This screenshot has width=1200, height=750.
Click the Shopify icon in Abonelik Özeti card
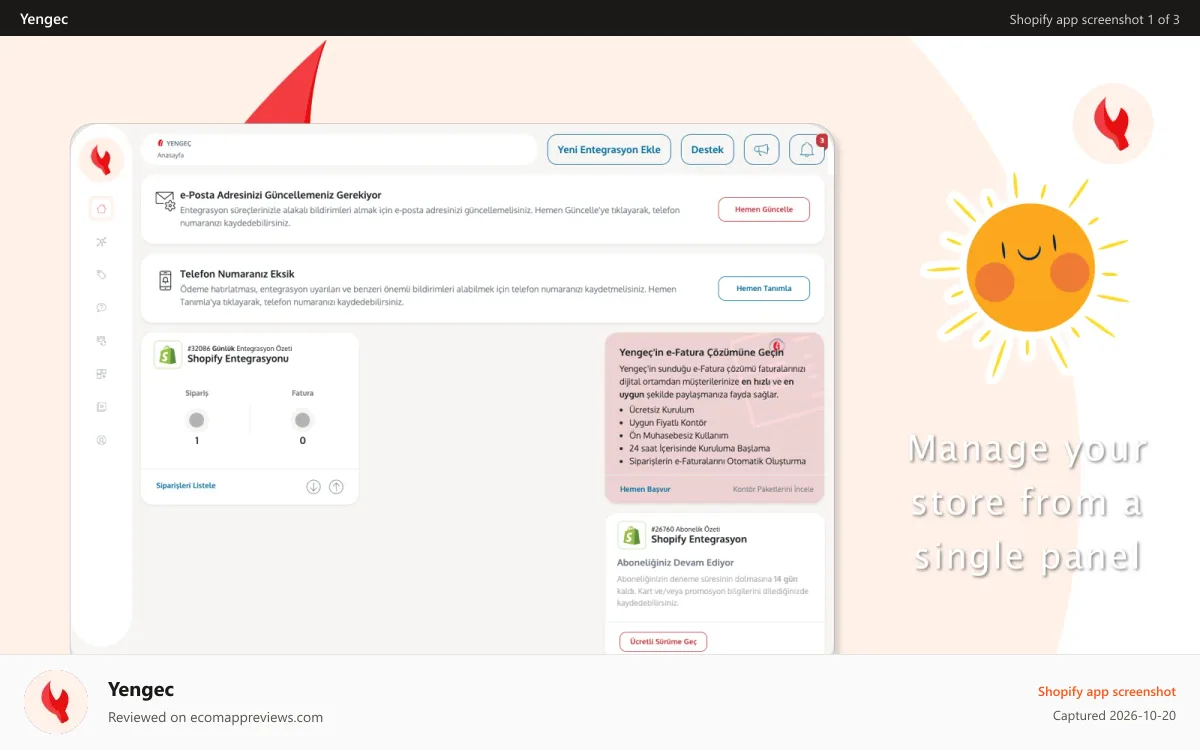(x=632, y=535)
